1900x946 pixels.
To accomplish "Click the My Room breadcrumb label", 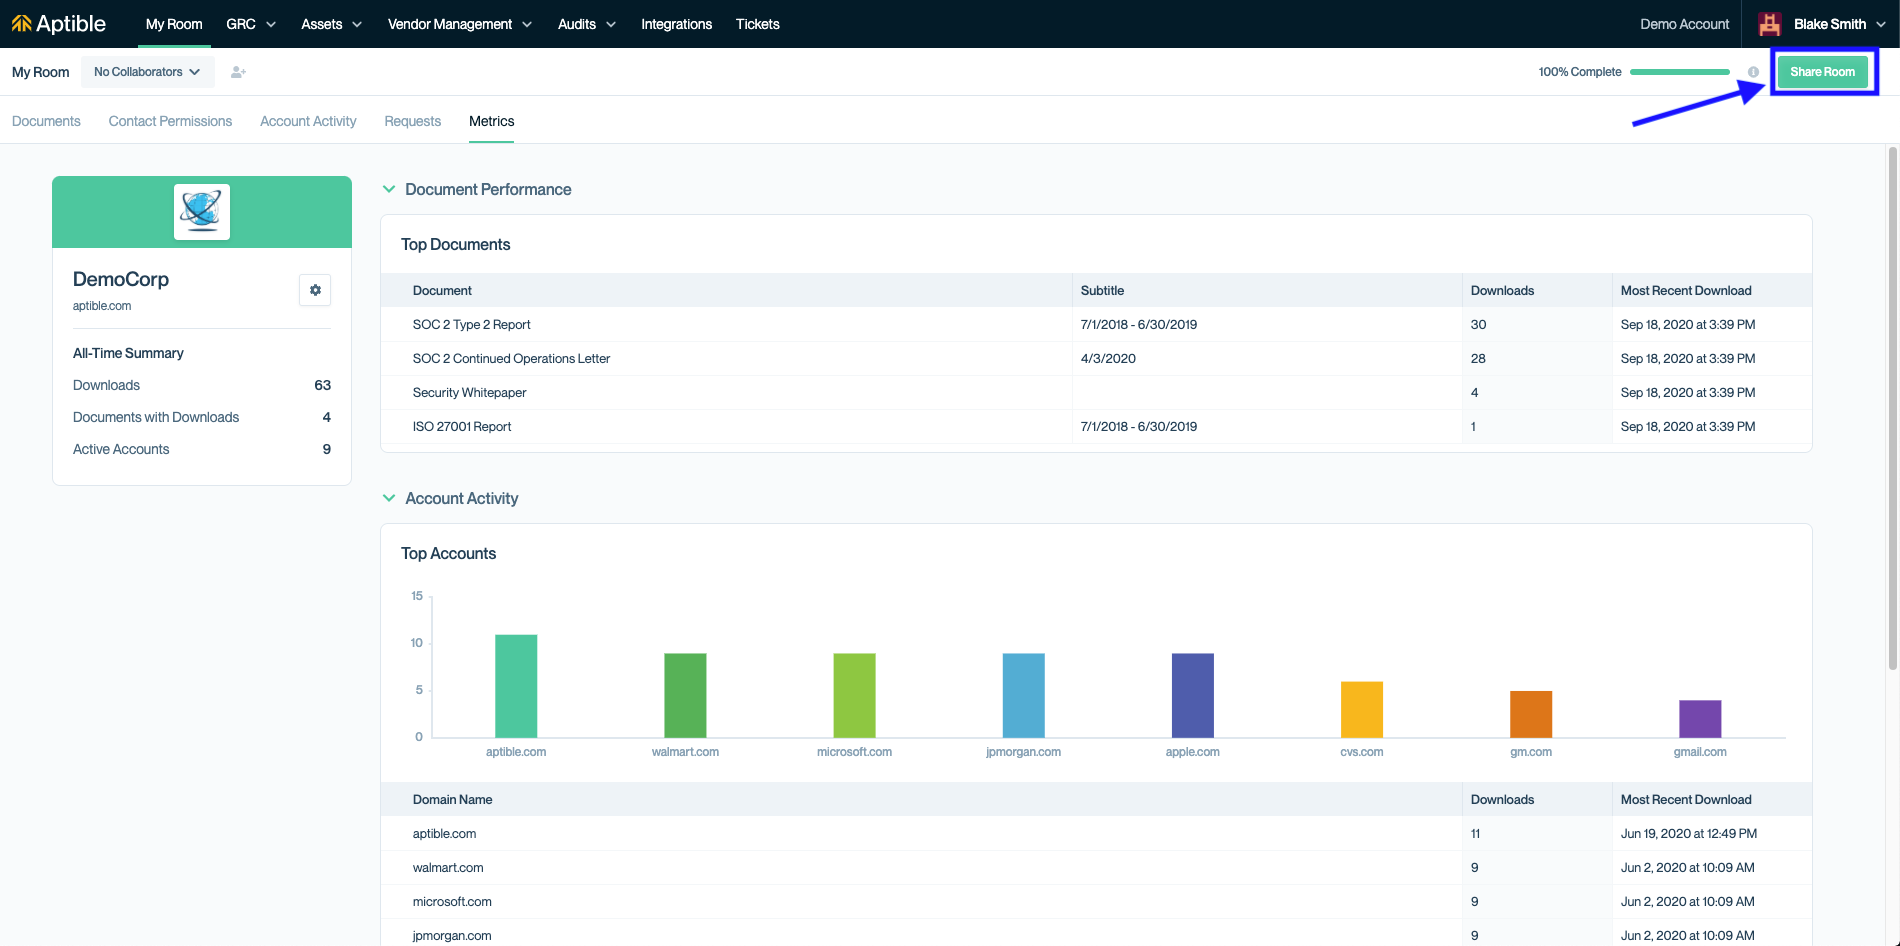I will (x=40, y=72).
